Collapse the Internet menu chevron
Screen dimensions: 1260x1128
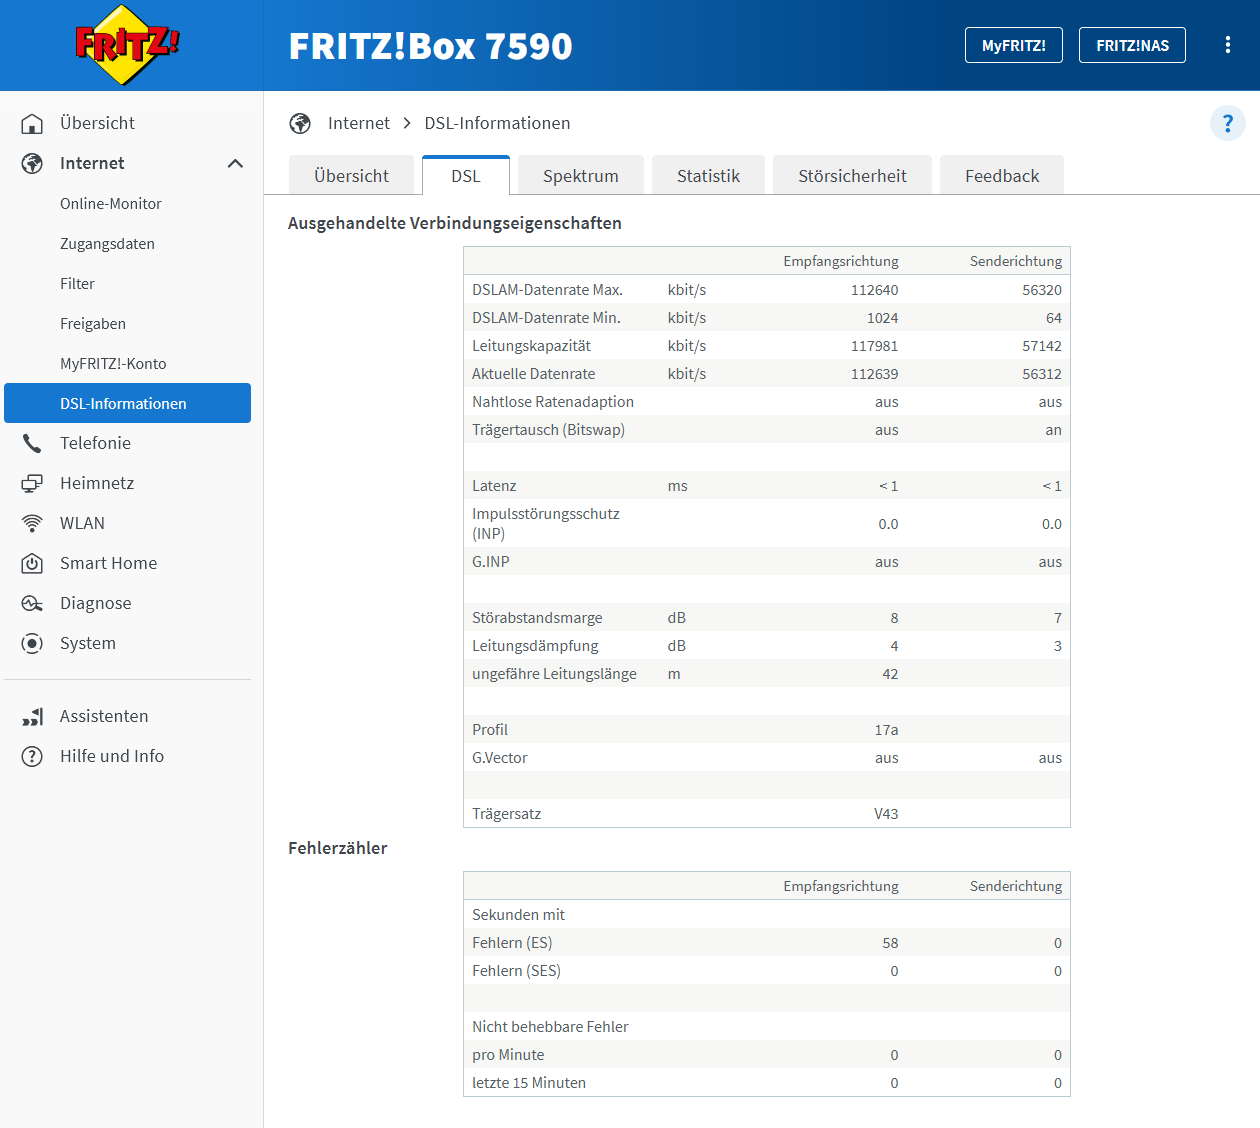tap(235, 163)
